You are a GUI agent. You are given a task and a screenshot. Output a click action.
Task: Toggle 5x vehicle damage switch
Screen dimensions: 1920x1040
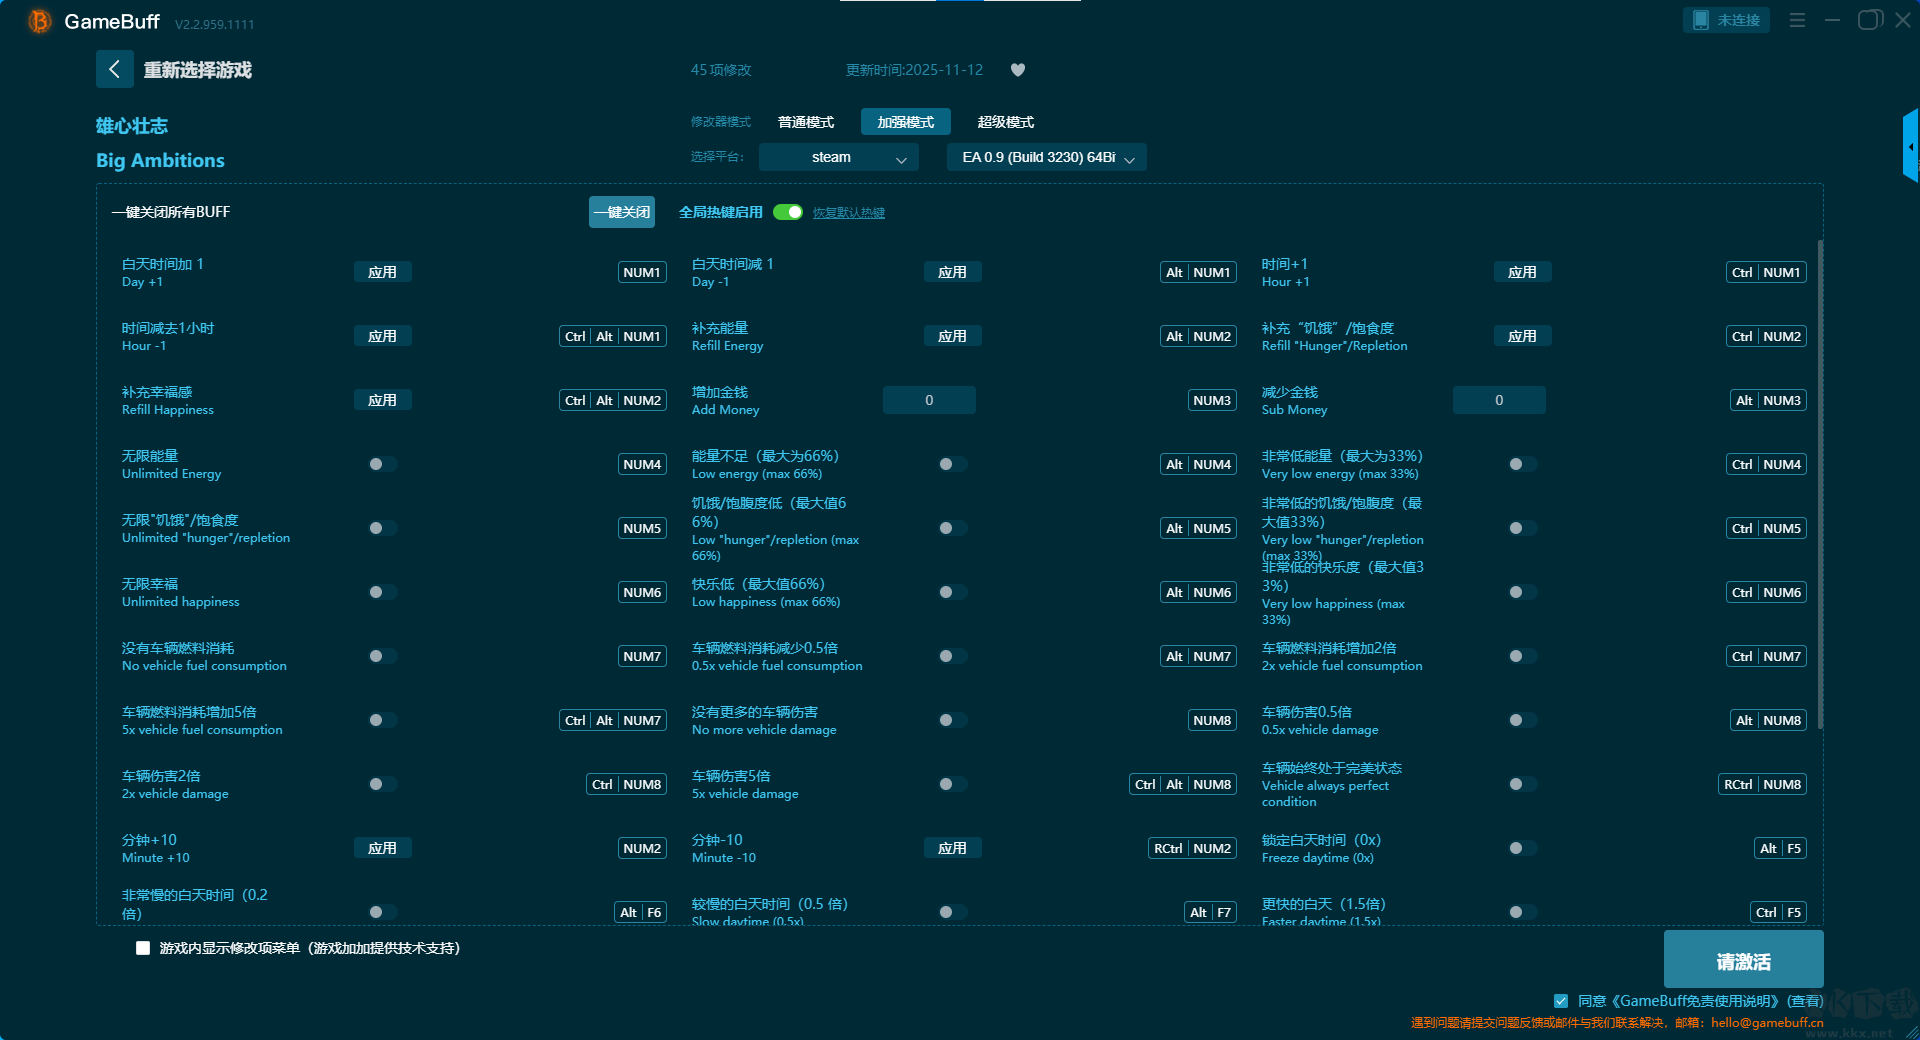pyautogui.click(x=952, y=784)
